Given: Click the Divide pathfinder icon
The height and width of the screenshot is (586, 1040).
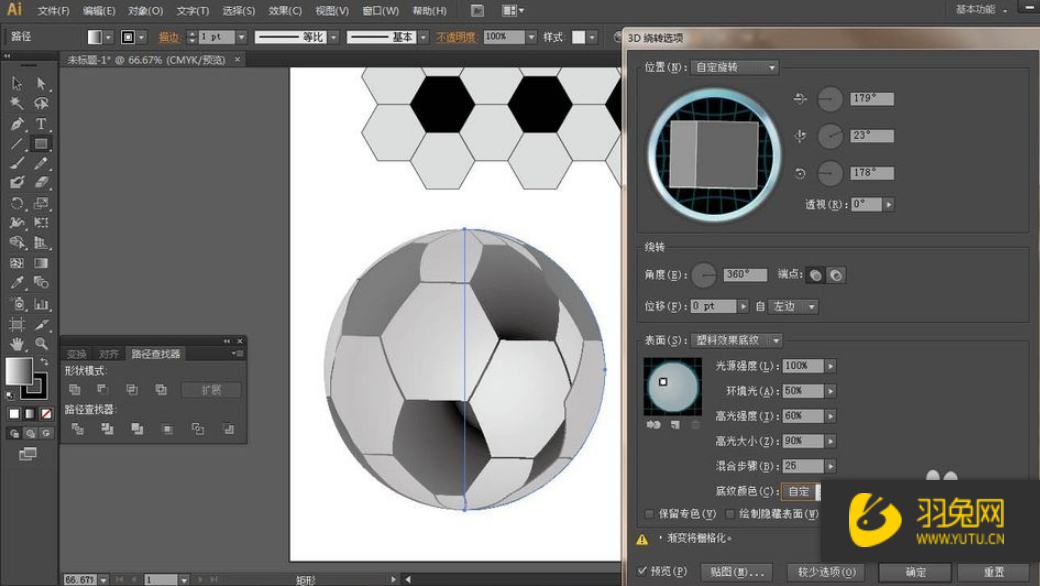Looking at the screenshot, I should (x=78, y=428).
